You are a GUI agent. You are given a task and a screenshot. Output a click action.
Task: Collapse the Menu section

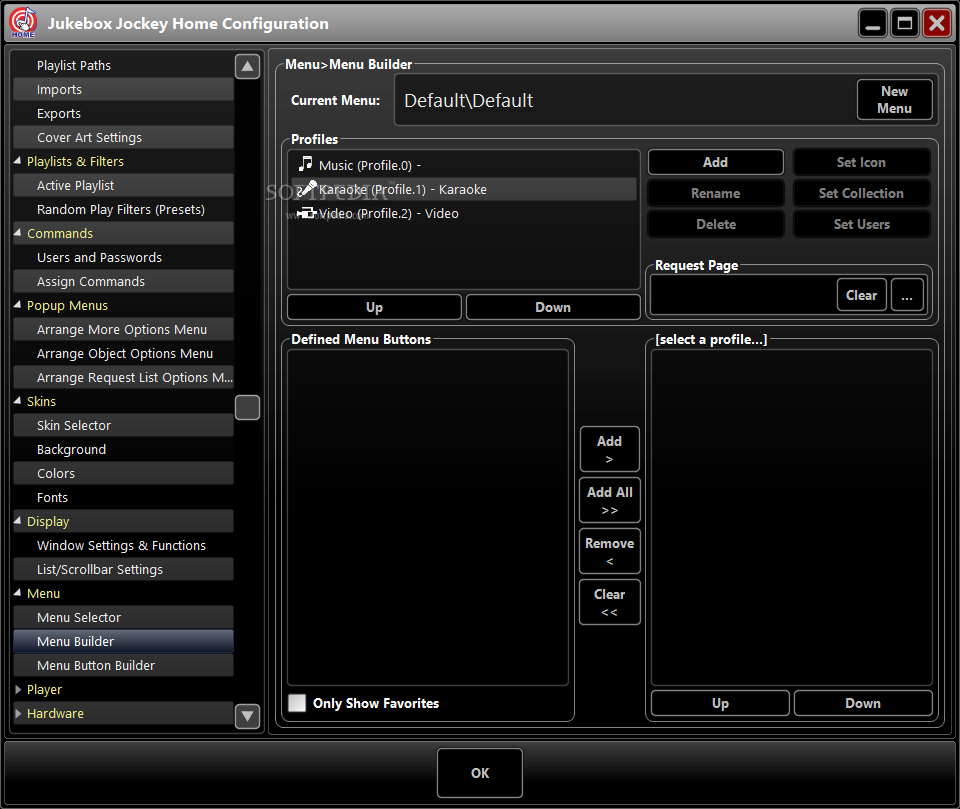click(18, 593)
